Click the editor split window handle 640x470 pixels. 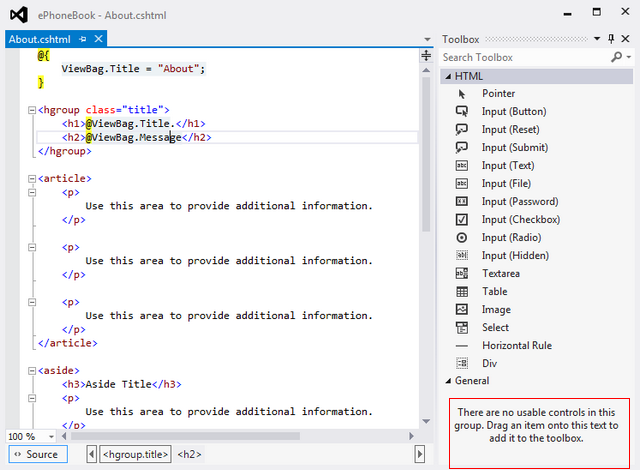click(426, 55)
